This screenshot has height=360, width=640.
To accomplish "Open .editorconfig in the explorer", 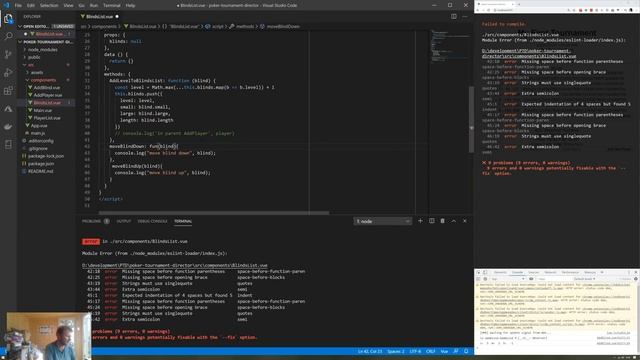I will [x=41, y=141].
